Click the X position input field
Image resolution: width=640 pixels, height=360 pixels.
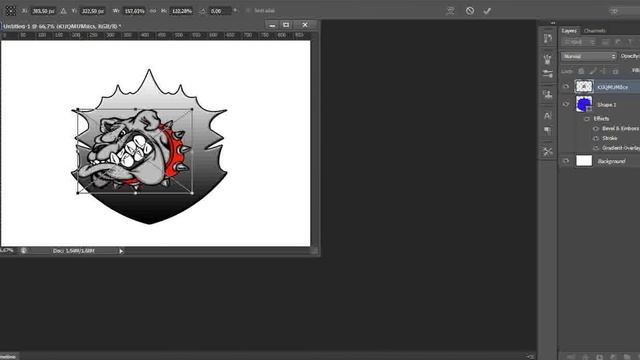click(43, 11)
